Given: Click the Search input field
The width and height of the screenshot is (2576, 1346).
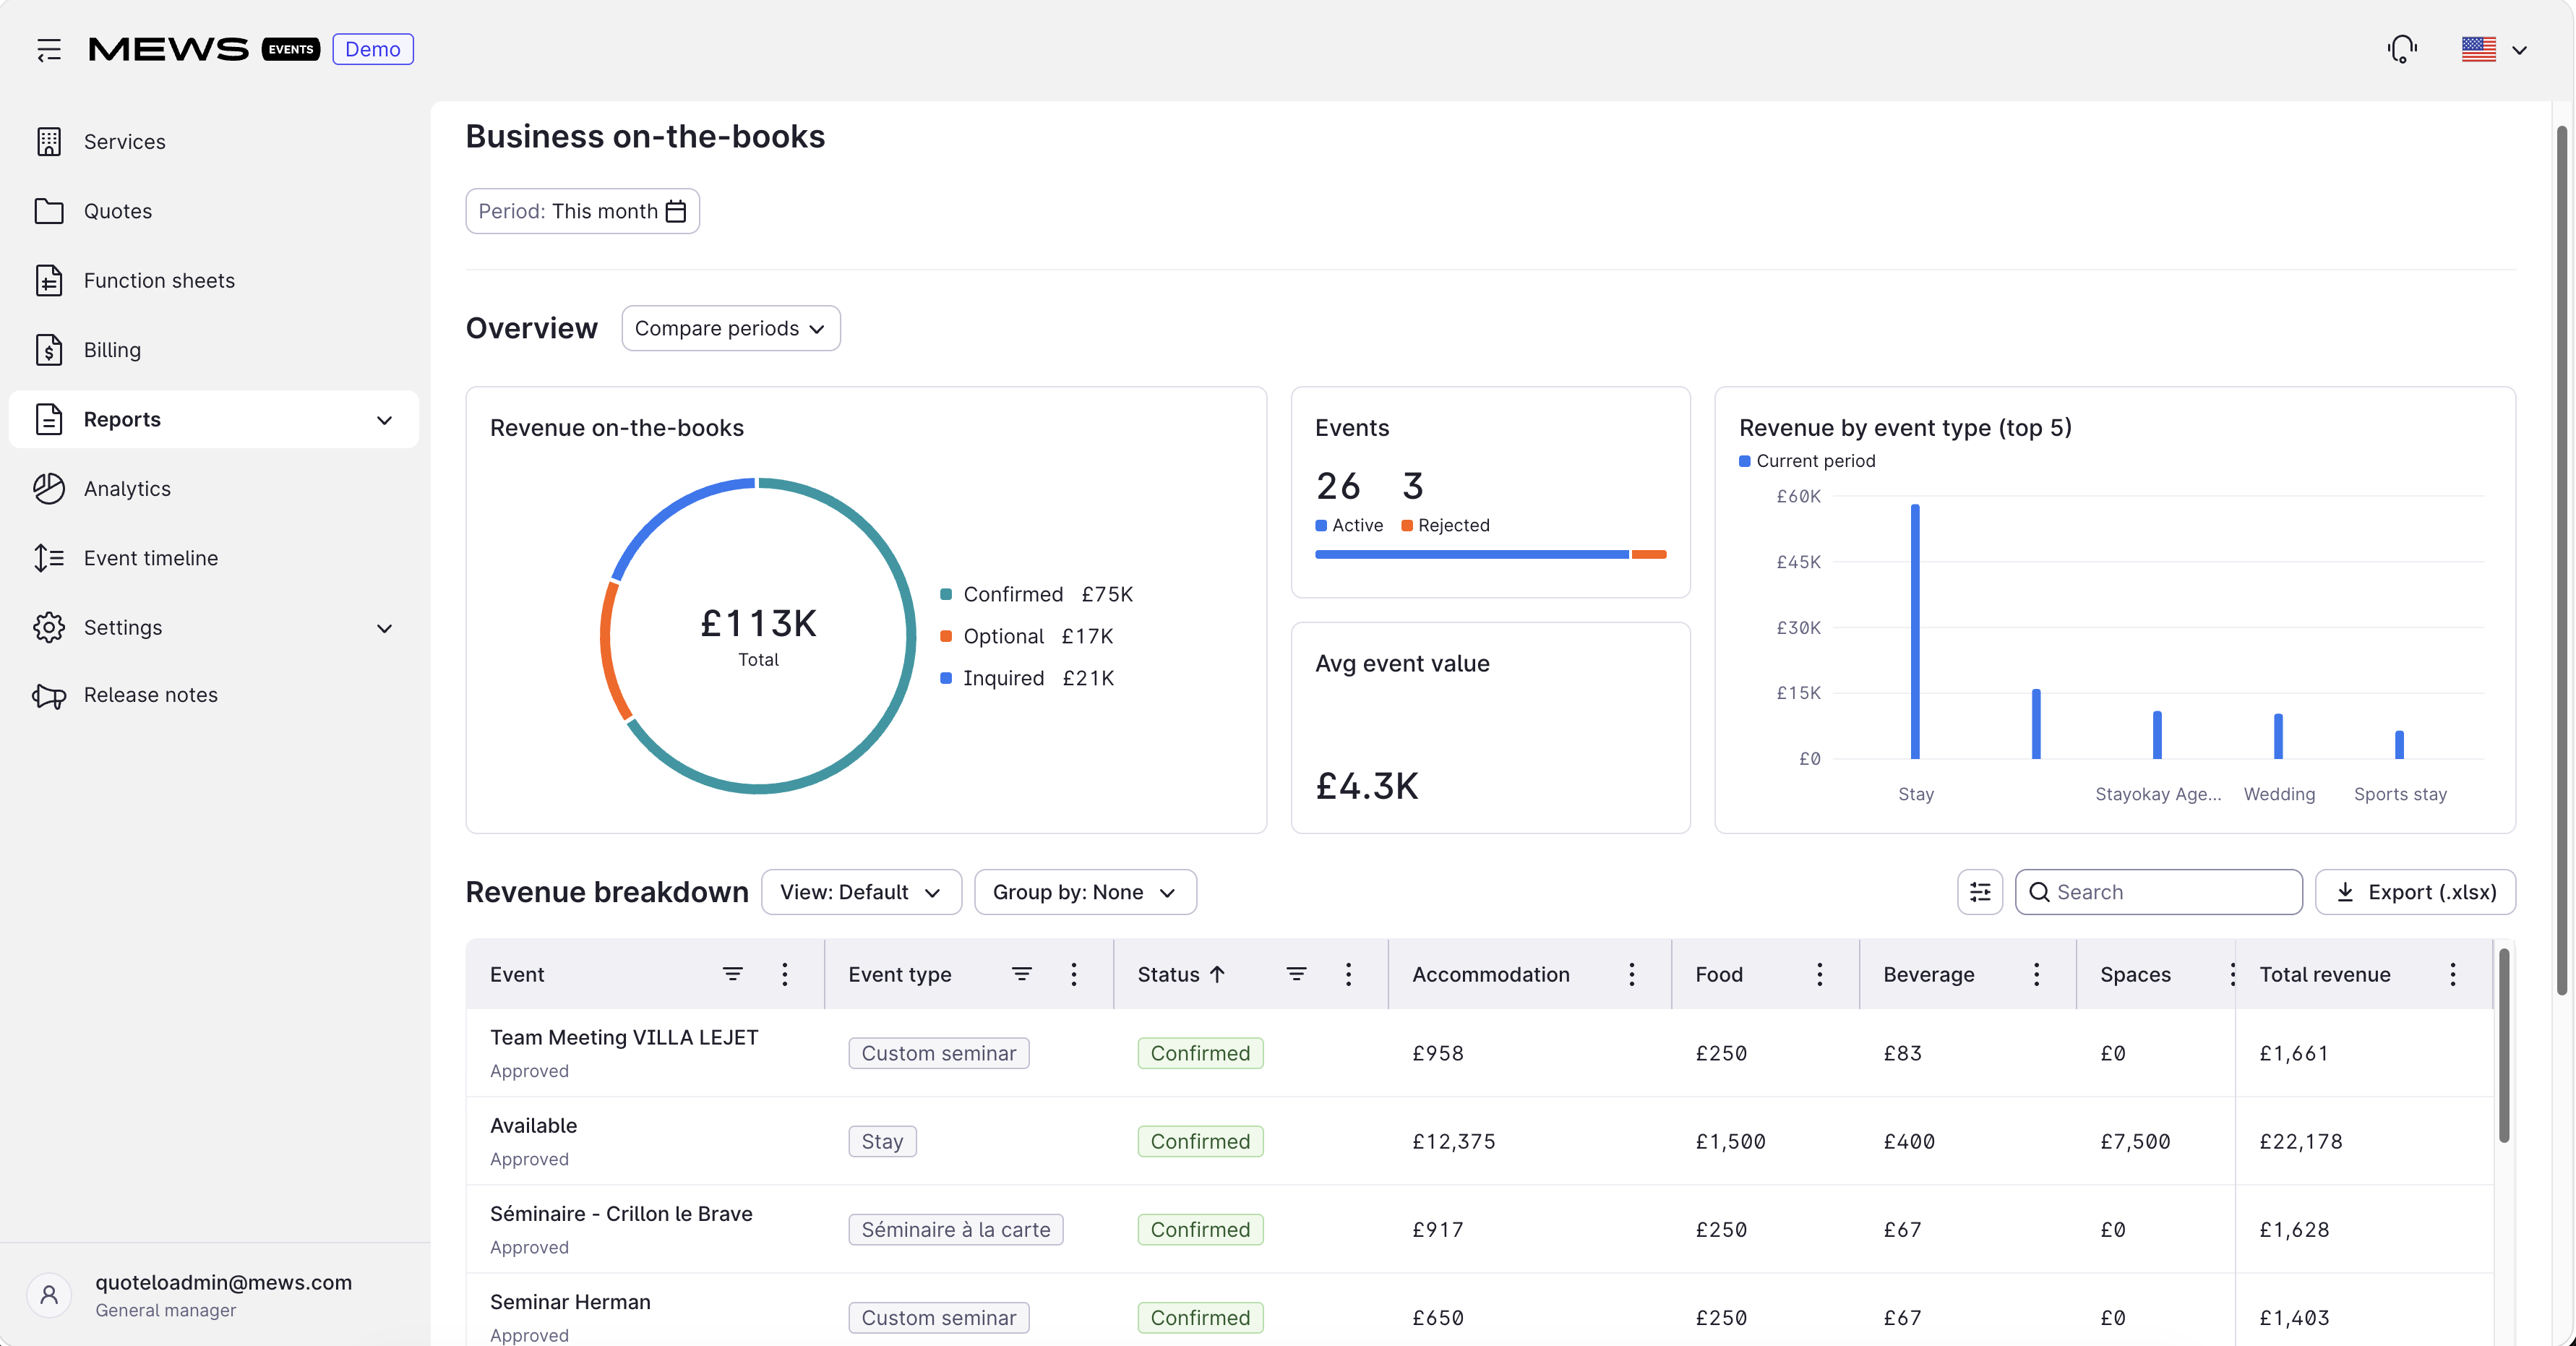Looking at the screenshot, I should pos(2158,892).
